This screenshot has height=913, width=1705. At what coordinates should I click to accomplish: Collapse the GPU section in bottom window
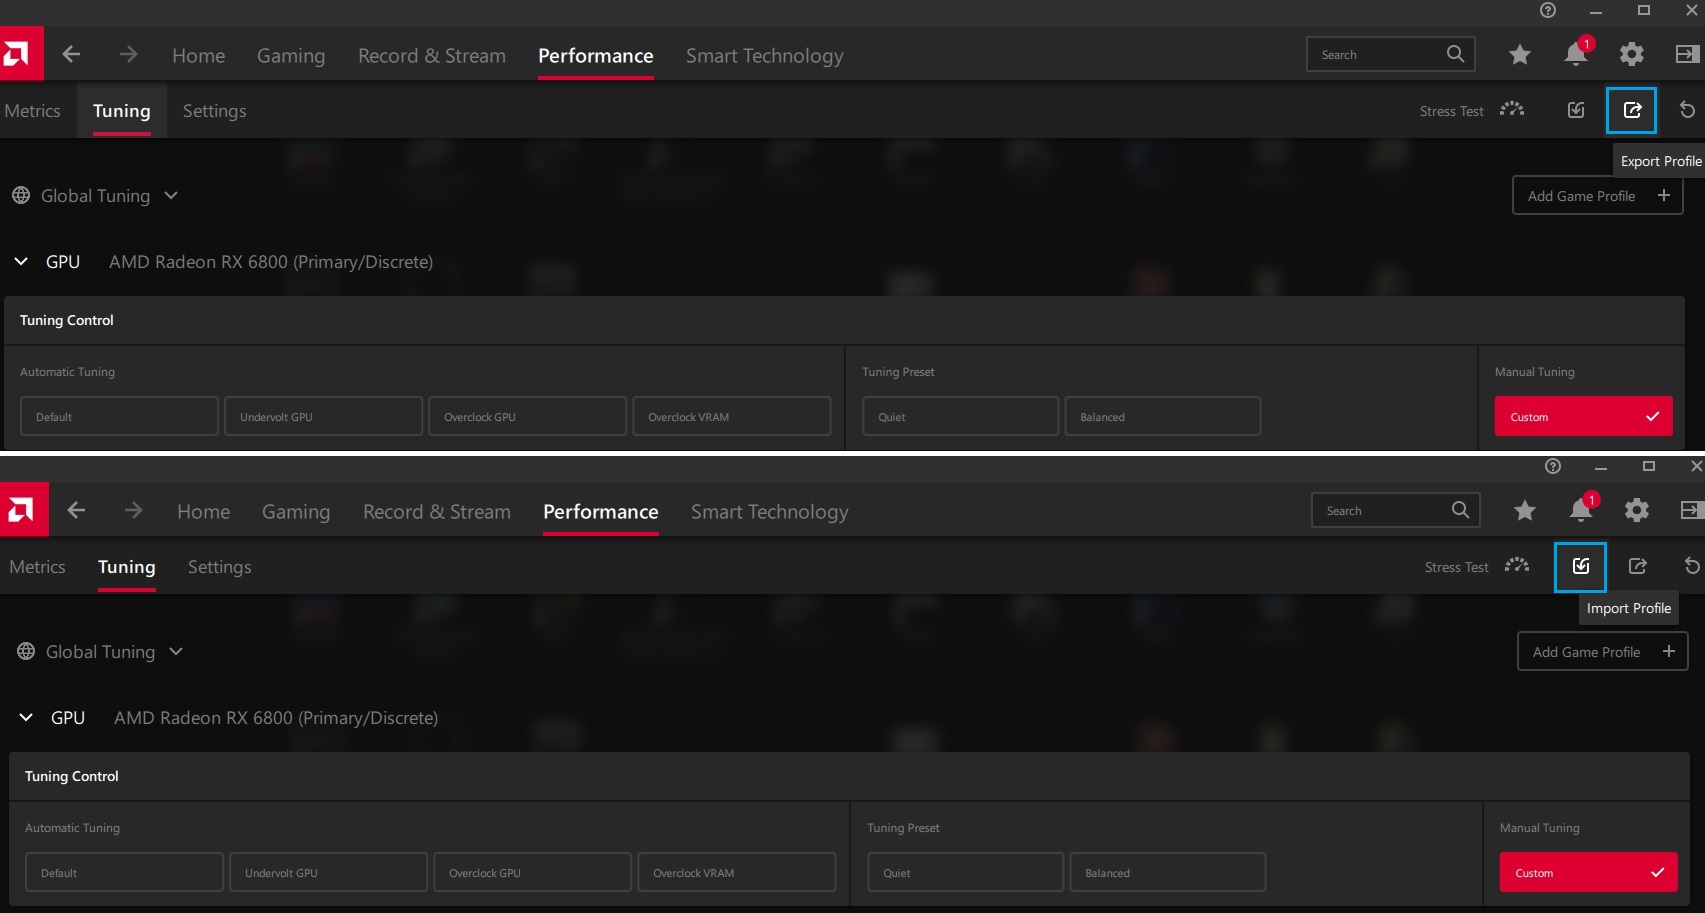click(26, 717)
